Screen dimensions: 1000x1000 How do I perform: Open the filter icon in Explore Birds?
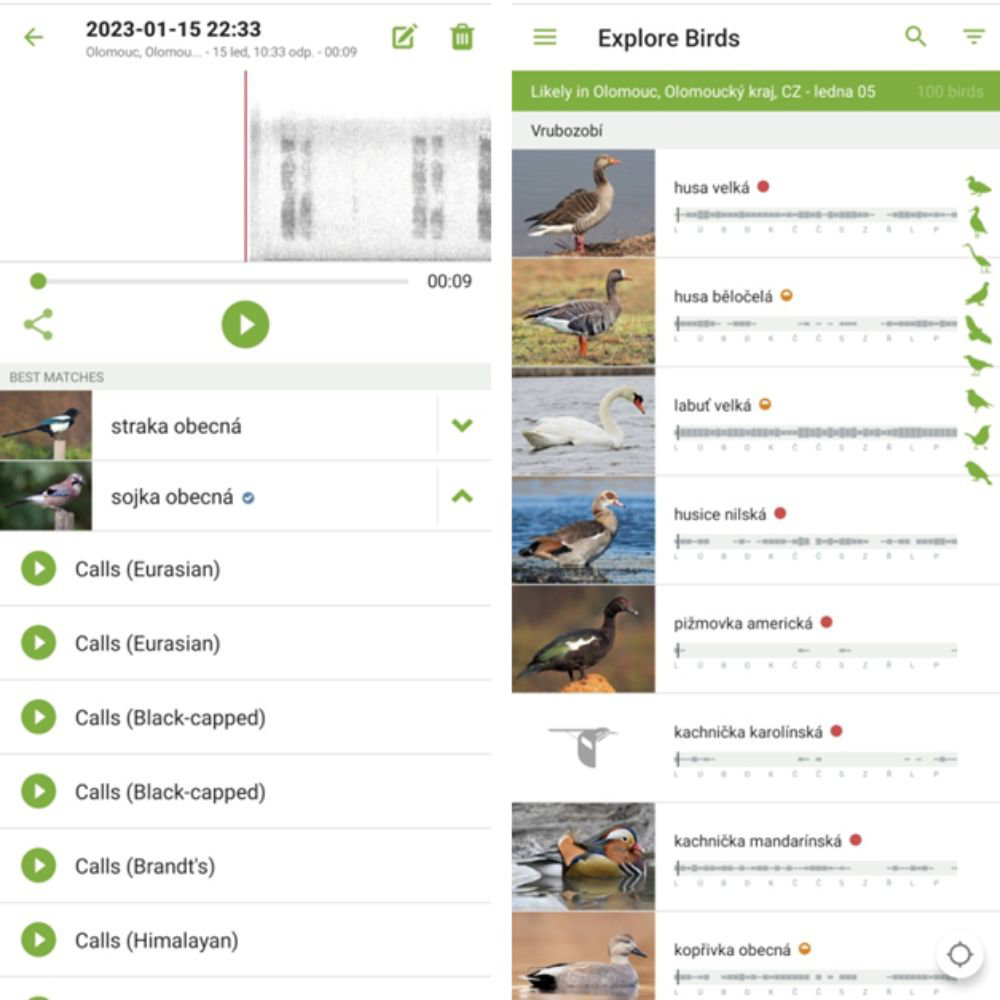tap(973, 37)
